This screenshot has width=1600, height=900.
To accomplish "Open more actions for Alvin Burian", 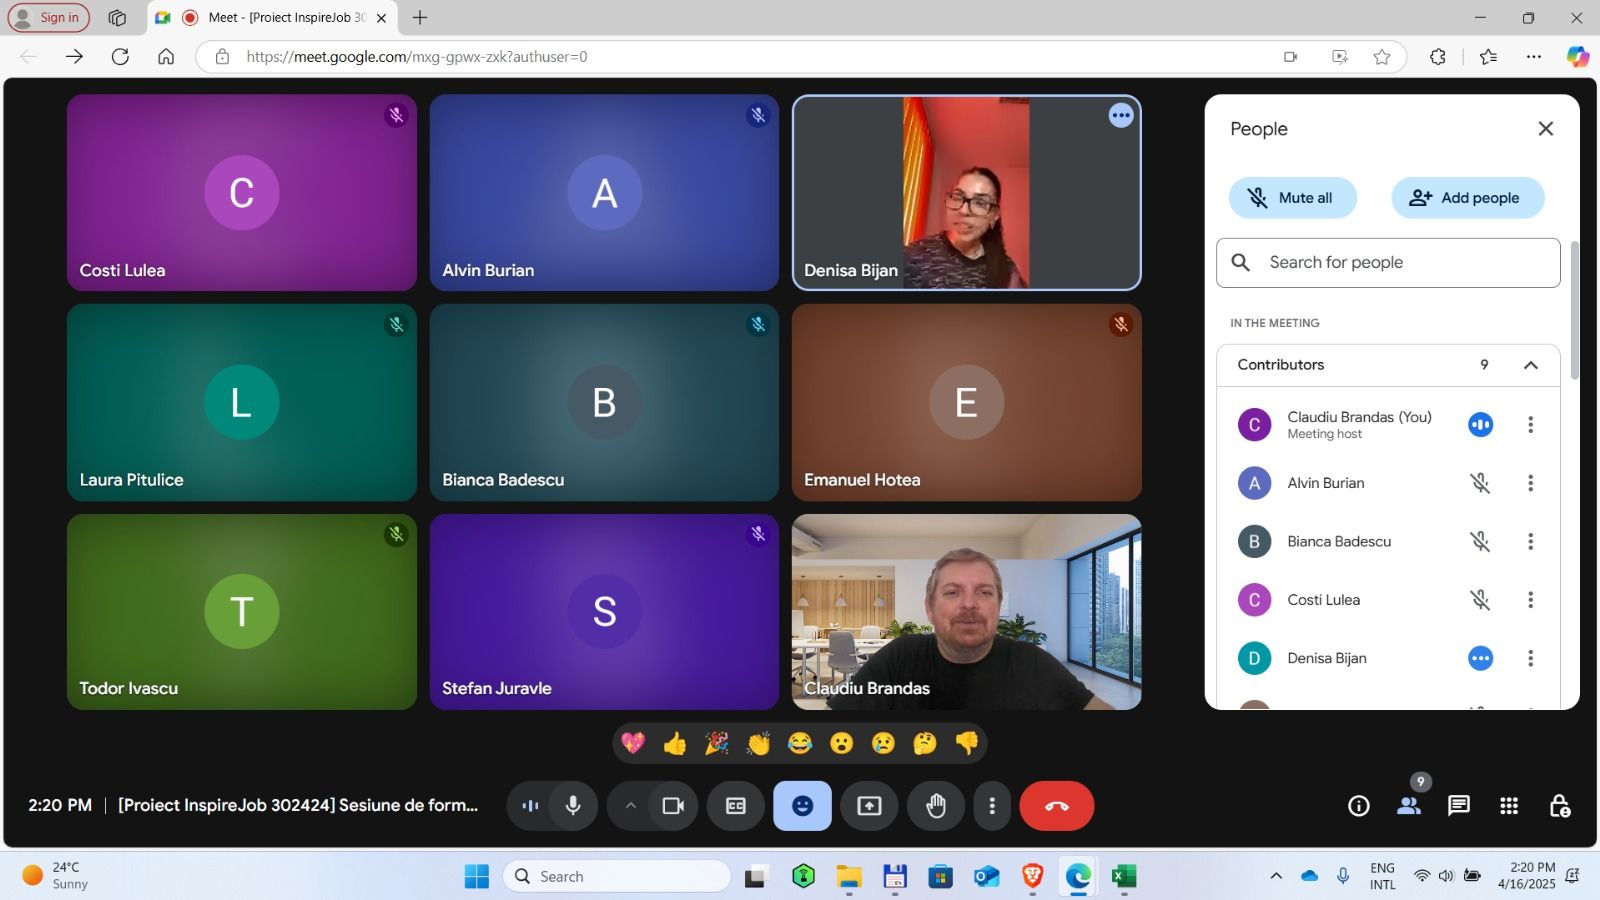I will click(x=1530, y=483).
